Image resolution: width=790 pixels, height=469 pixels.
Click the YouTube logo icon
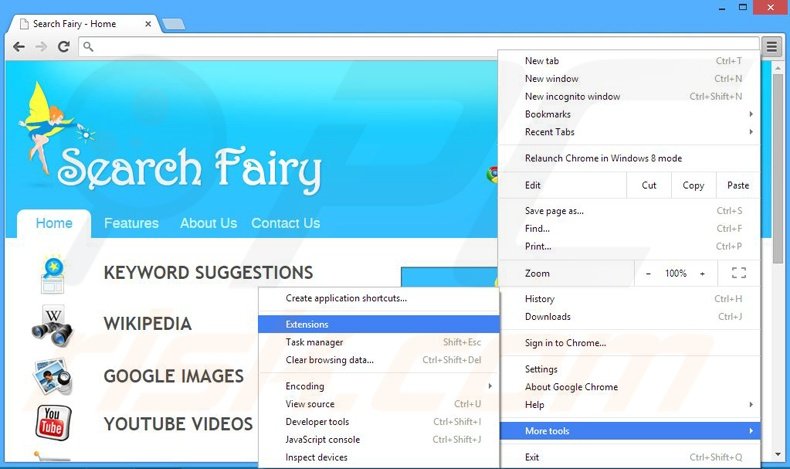point(53,423)
